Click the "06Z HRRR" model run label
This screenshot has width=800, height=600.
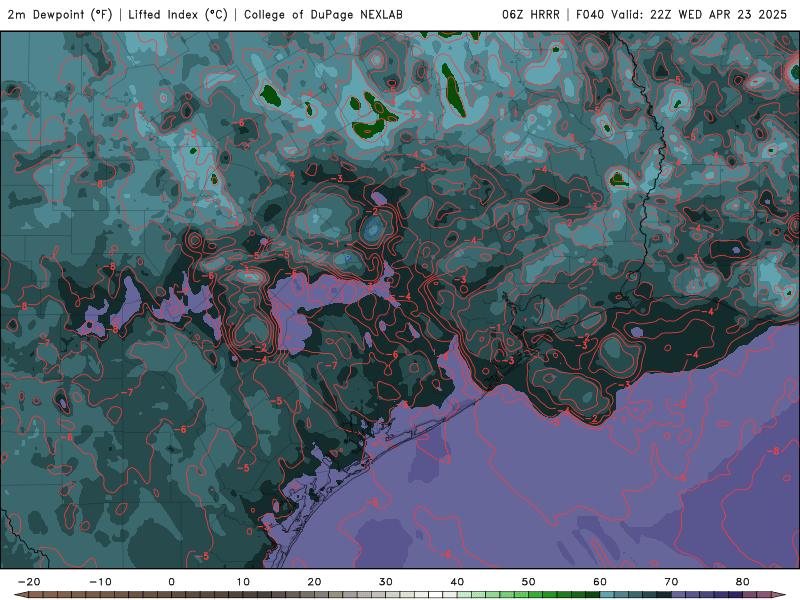pos(531,14)
